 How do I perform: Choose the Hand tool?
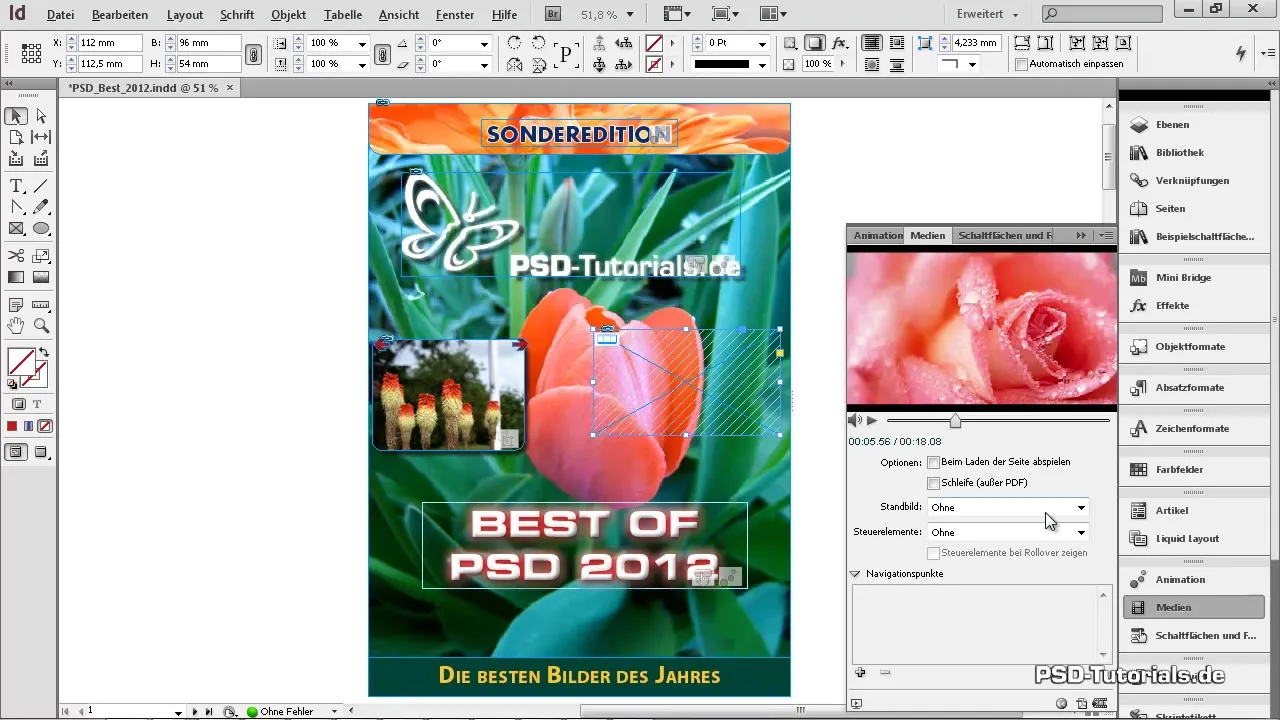[17, 326]
